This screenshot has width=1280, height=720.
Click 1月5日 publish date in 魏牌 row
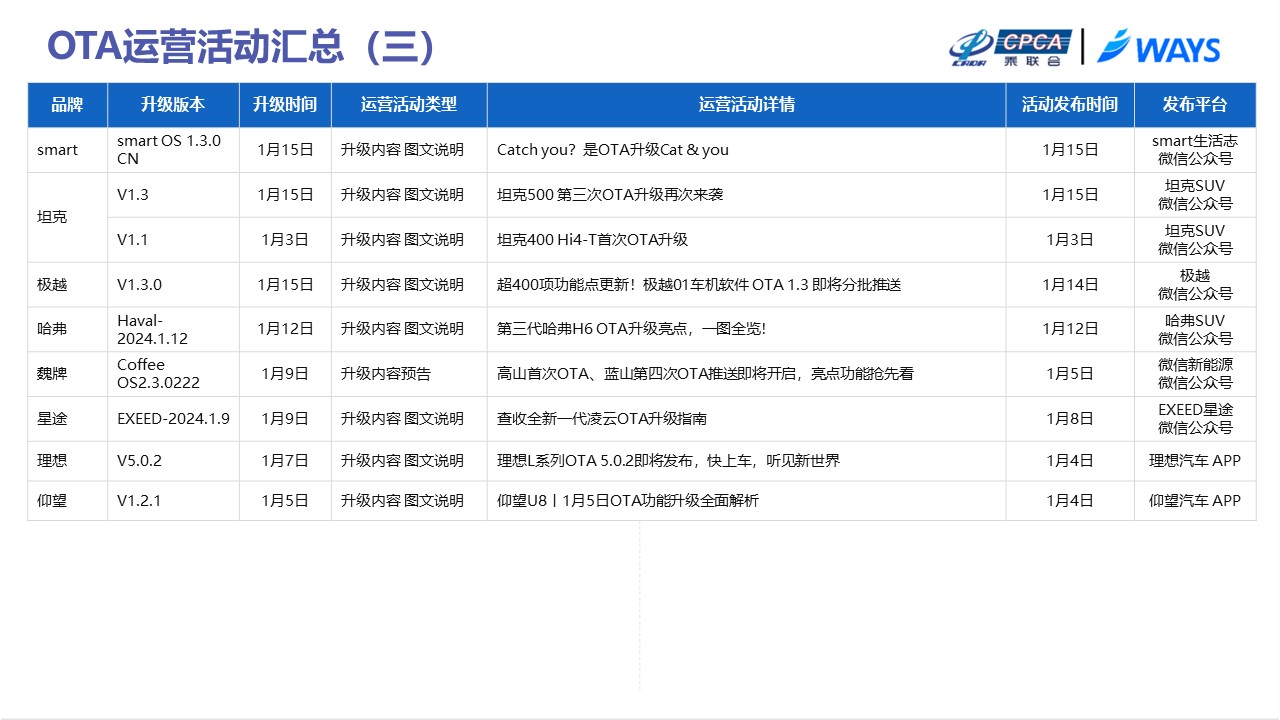pyautogui.click(x=1070, y=374)
